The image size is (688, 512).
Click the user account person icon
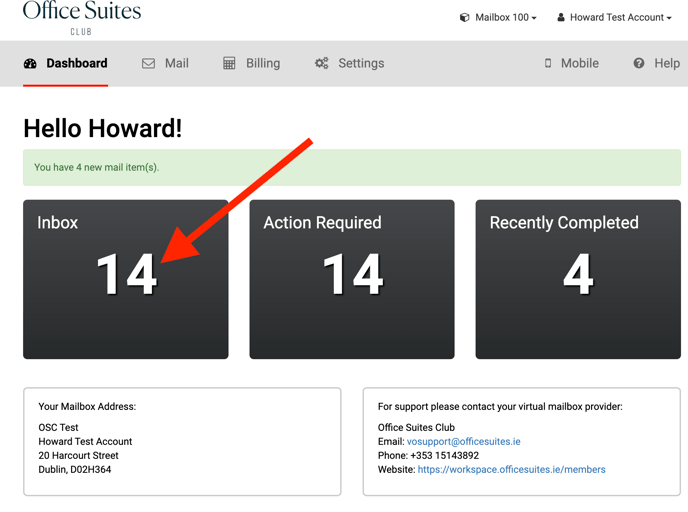(561, 17)
